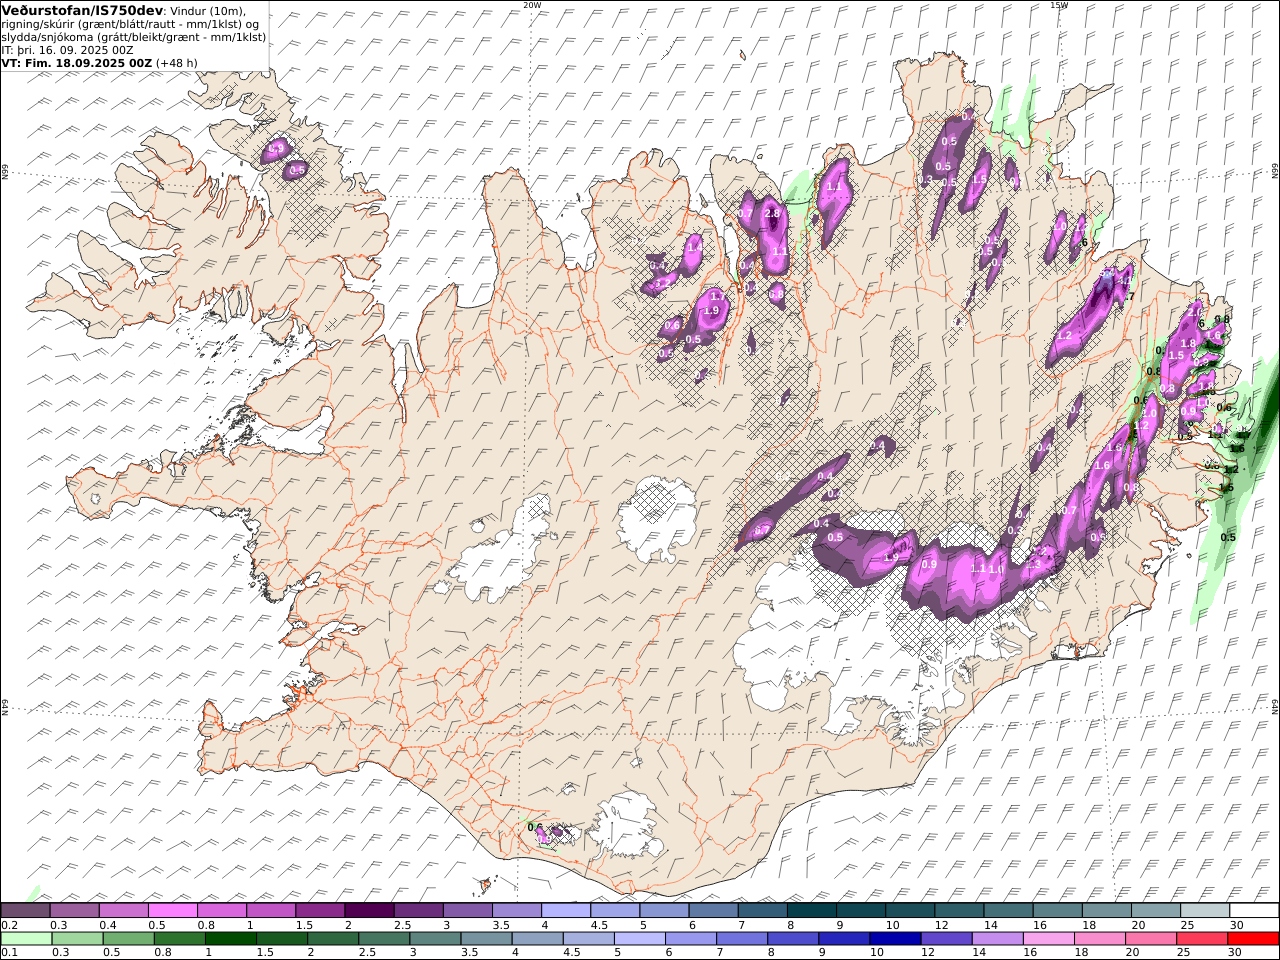Select the snow legend swatch for 1–1.5 mm
The height and width of the screenshot is (960, 1280).
click(270, 910)
